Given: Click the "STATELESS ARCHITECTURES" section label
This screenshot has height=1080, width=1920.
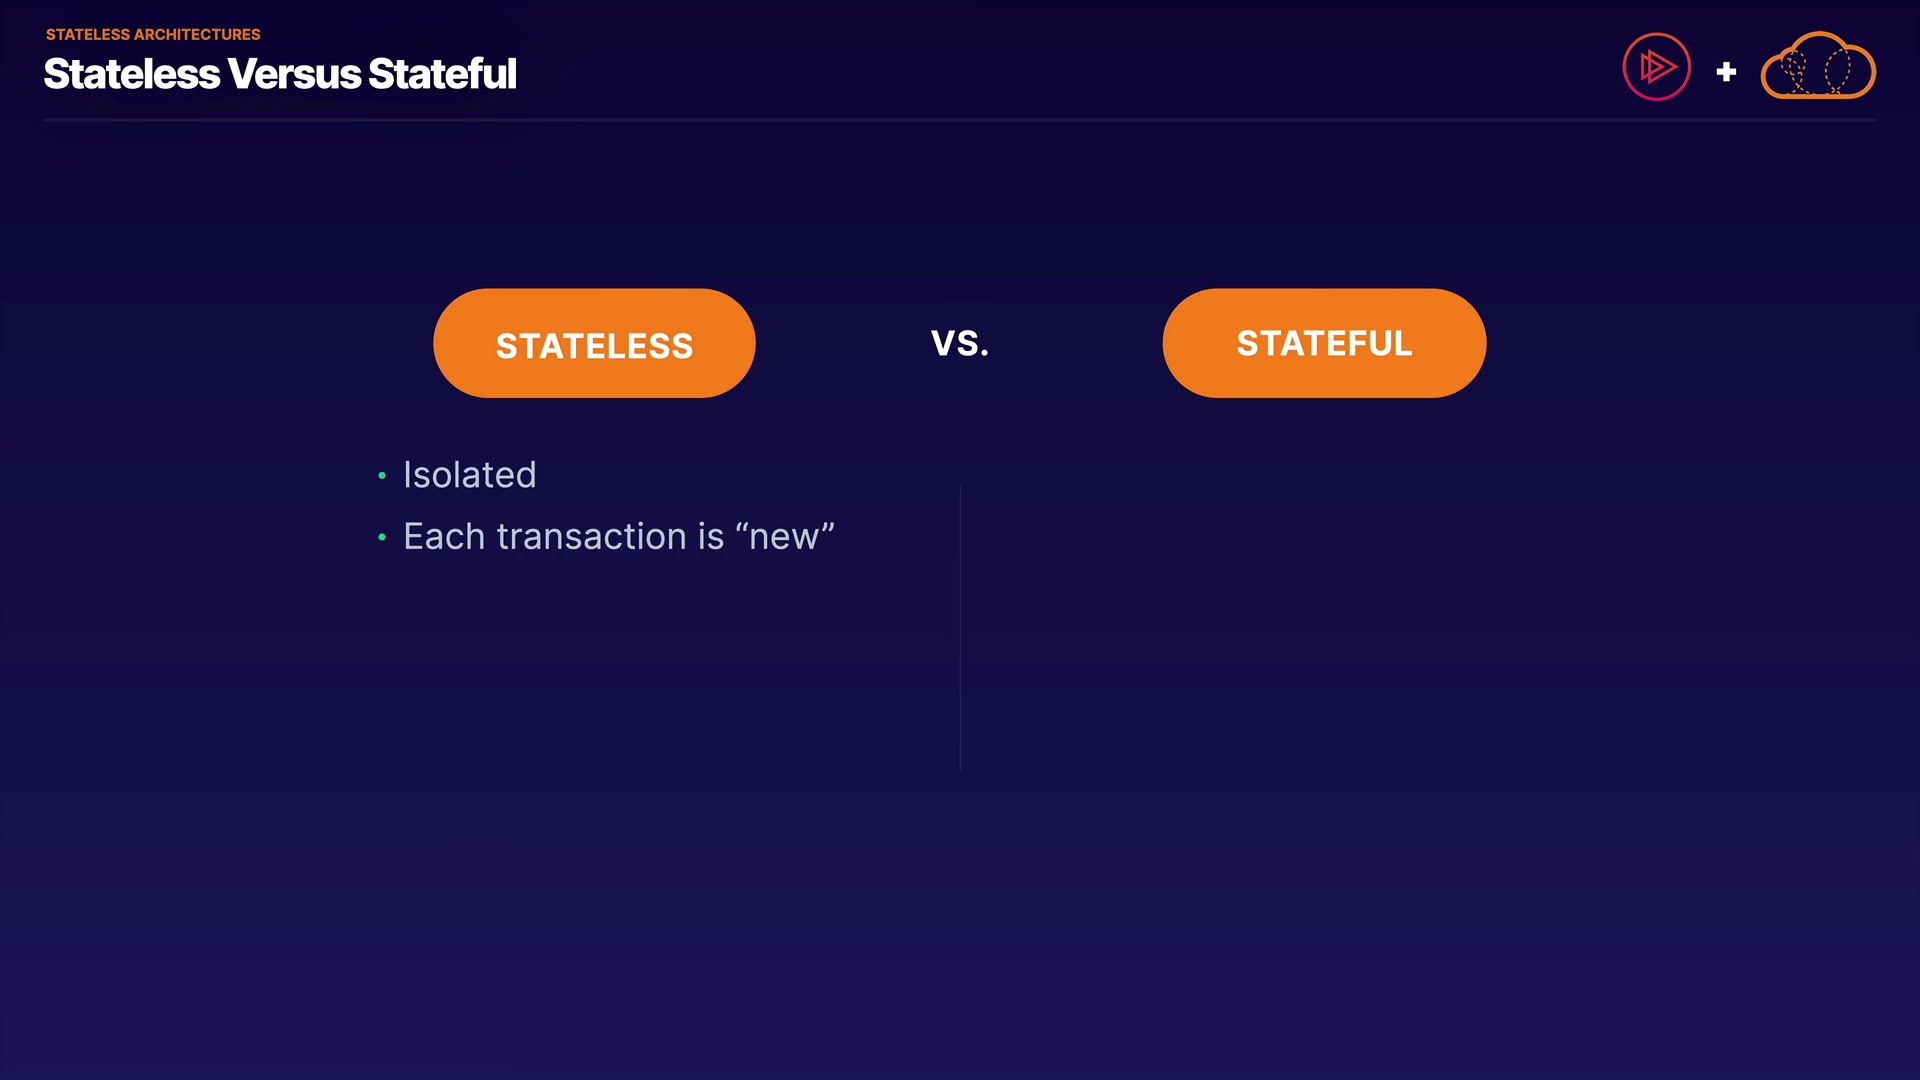Looking at the screenshot, I should click(153, 34).
